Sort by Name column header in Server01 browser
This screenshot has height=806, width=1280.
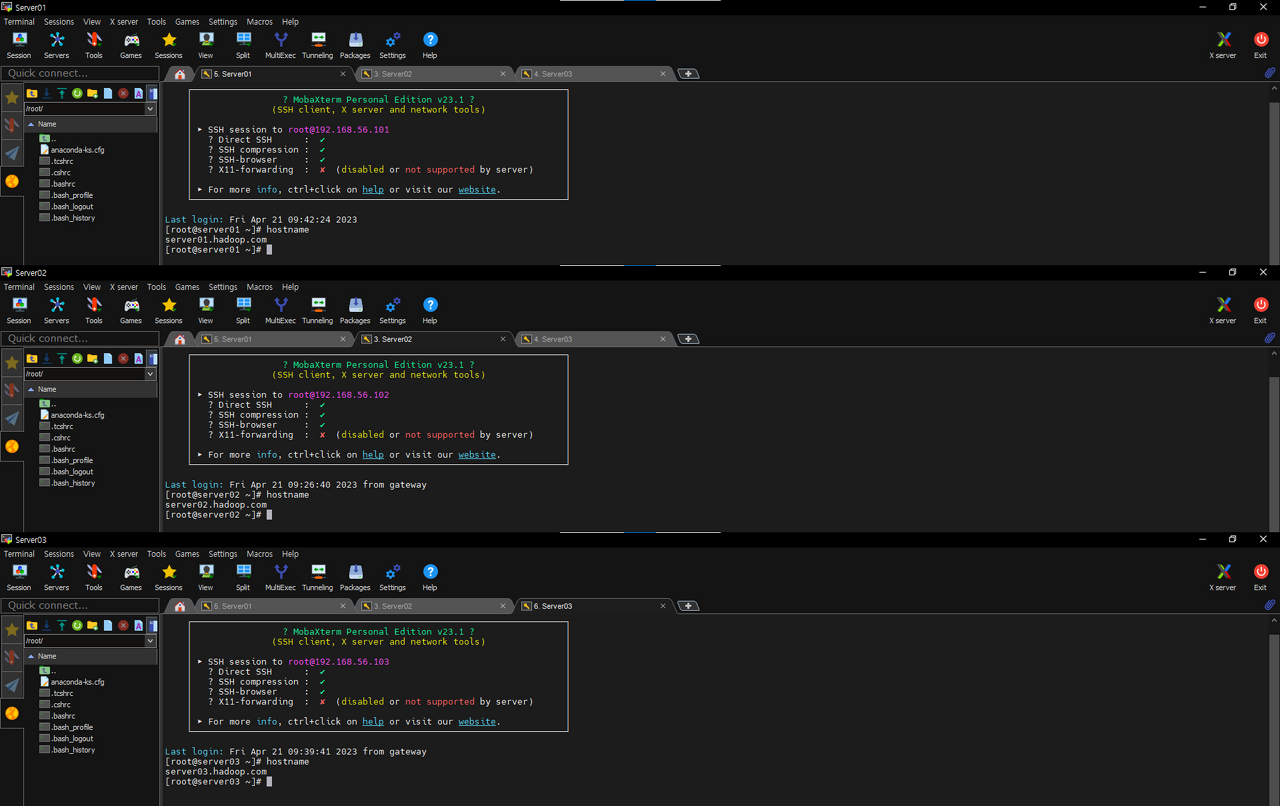91,124
